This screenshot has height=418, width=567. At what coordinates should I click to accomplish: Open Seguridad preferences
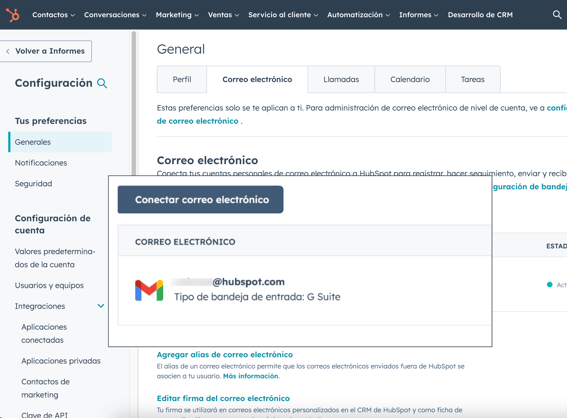[x=33, y=184]
